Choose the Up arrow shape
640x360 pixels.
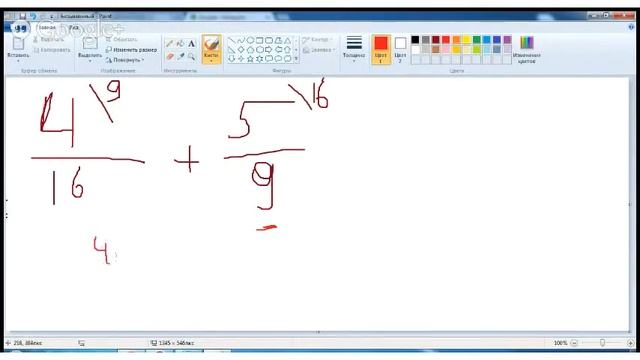pos(288,49)
